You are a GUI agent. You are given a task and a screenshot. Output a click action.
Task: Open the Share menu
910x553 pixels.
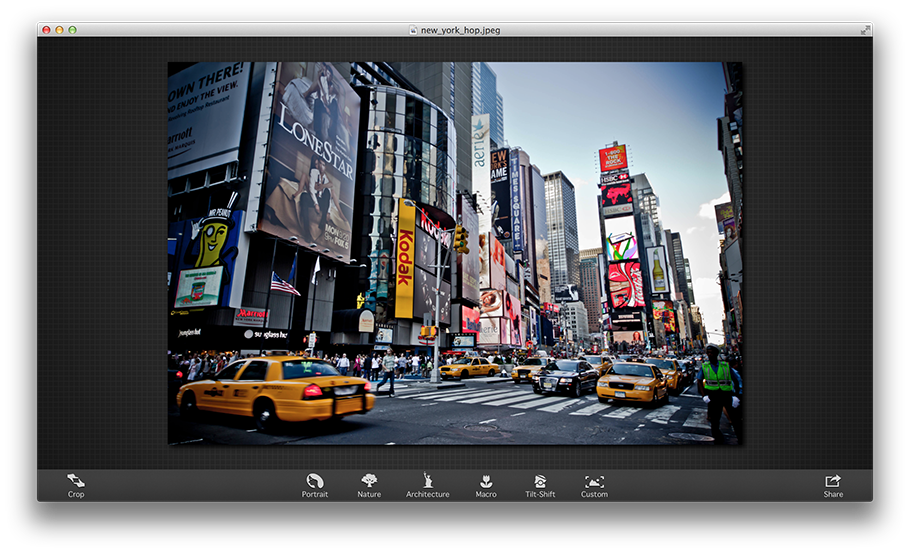coord(833,486)
